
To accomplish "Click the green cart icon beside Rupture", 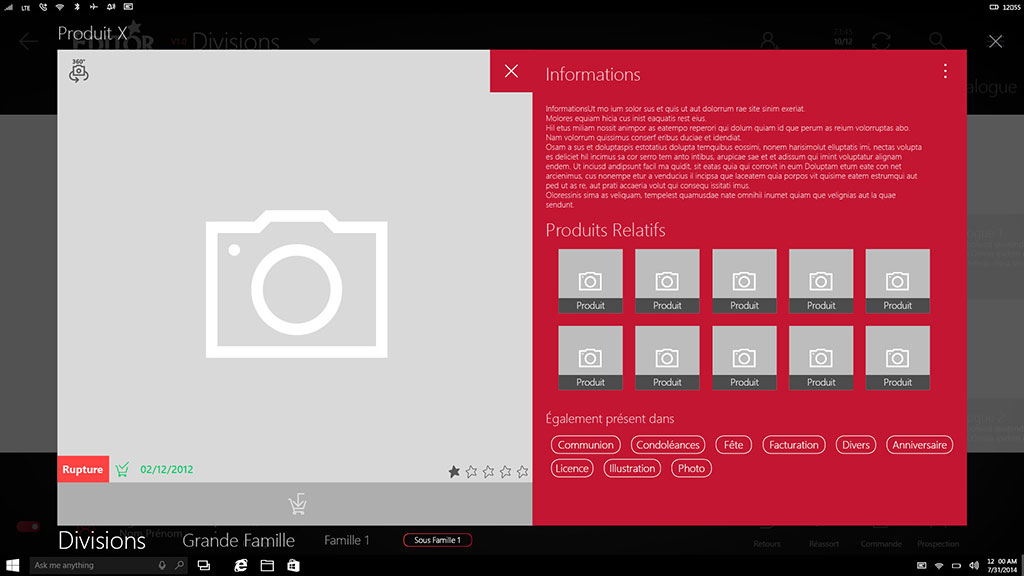I will pos(122,469).
